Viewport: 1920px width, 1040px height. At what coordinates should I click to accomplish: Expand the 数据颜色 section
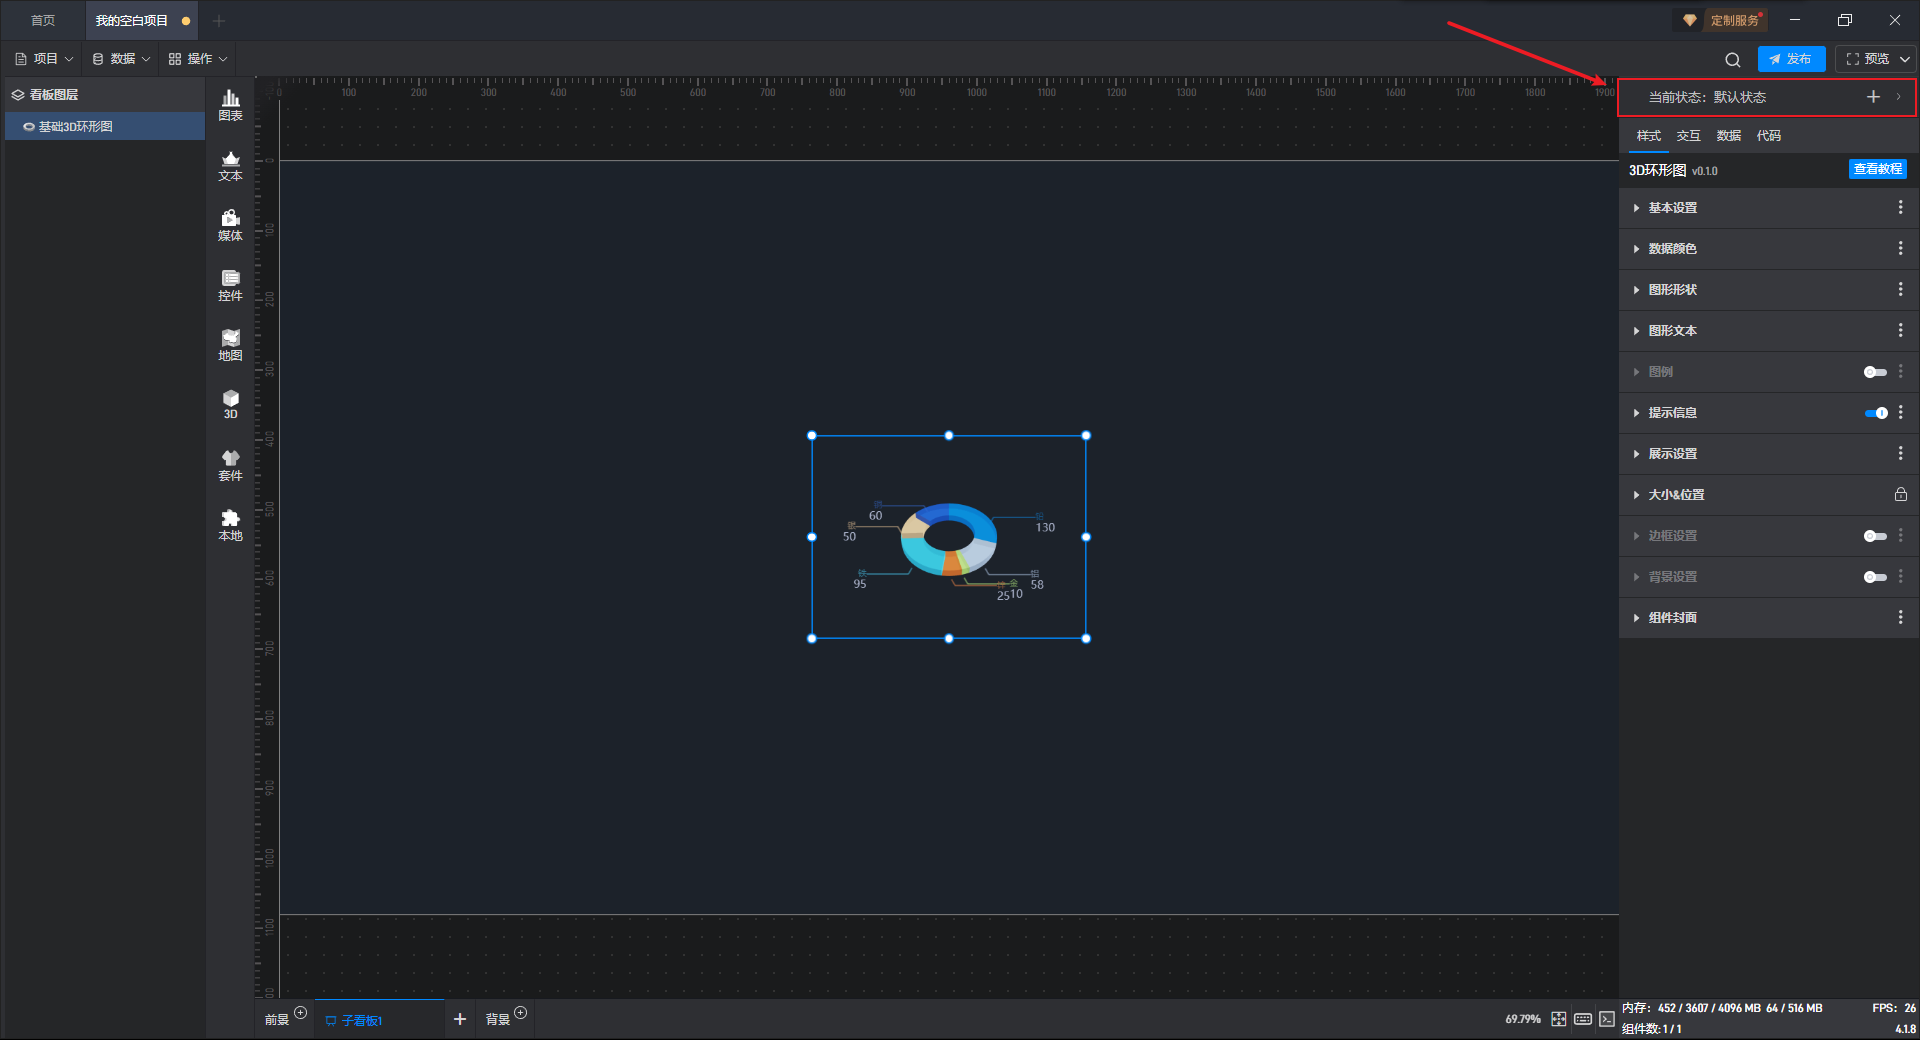1672,249
